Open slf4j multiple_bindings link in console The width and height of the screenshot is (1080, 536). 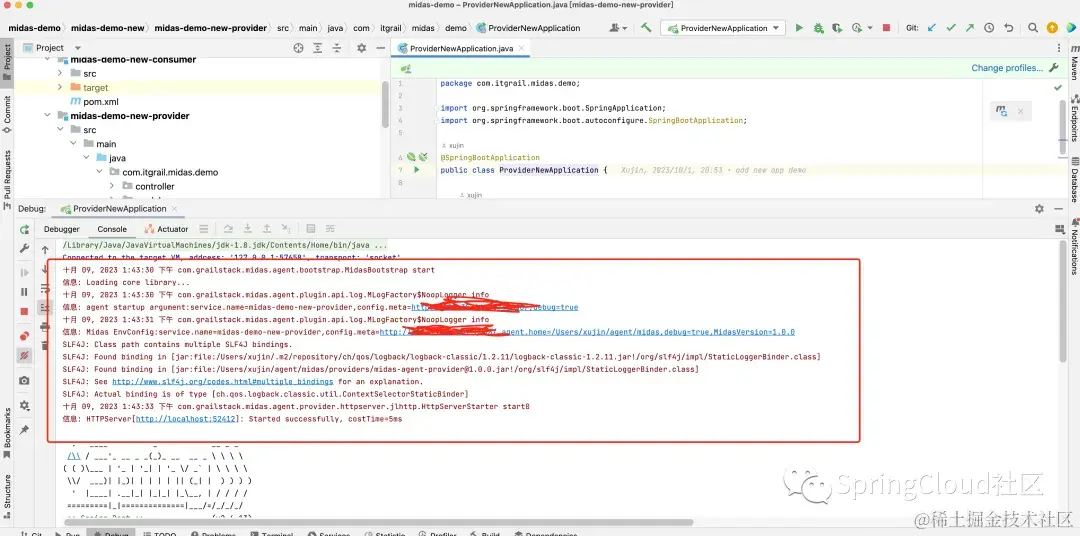(x=222, y=382)
